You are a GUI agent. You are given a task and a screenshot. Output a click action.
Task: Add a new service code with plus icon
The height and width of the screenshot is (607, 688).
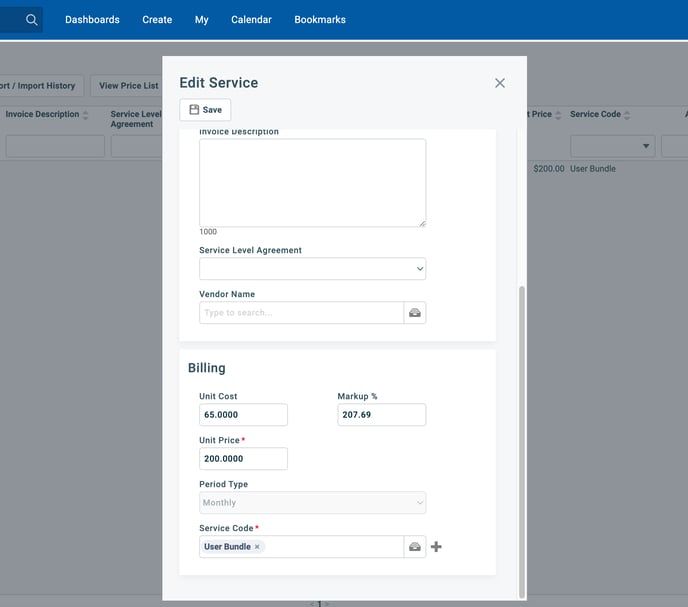(436, 546)
